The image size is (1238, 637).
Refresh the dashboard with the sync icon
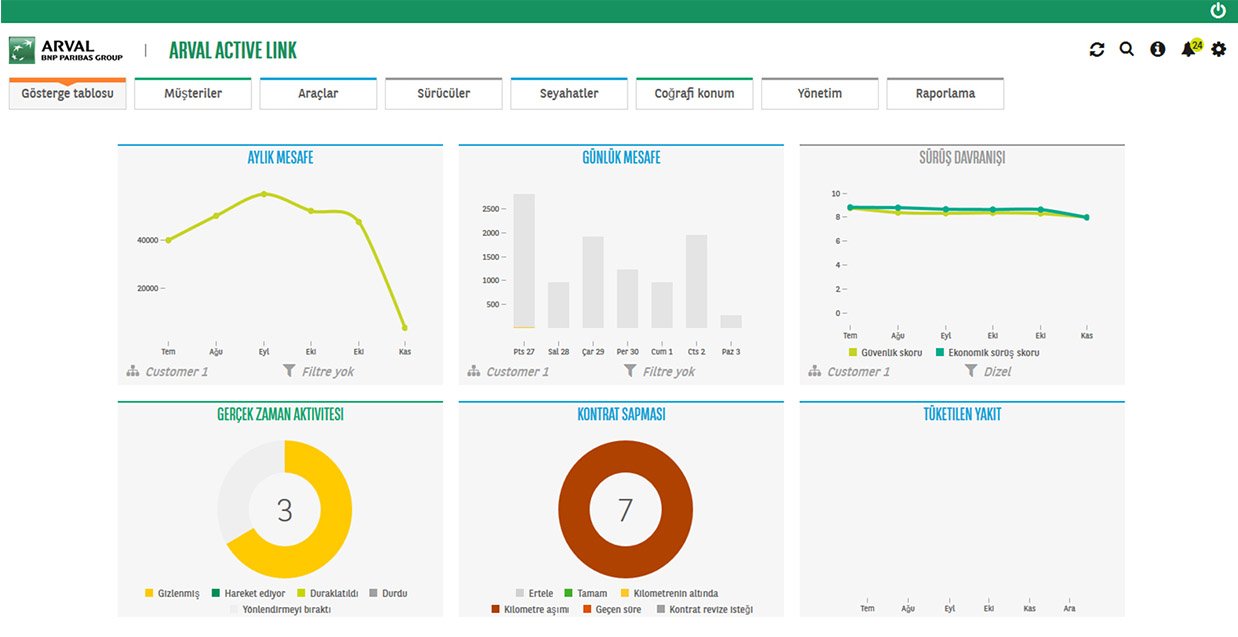point(1097,49)
